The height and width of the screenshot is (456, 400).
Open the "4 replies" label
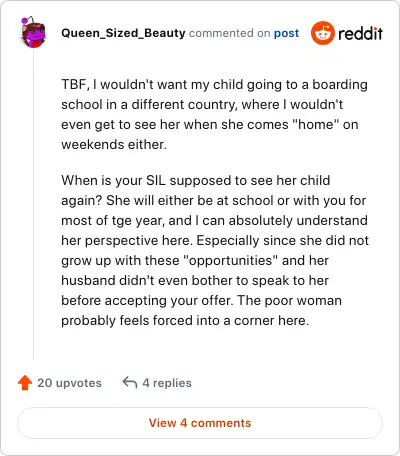coord(167,383)
